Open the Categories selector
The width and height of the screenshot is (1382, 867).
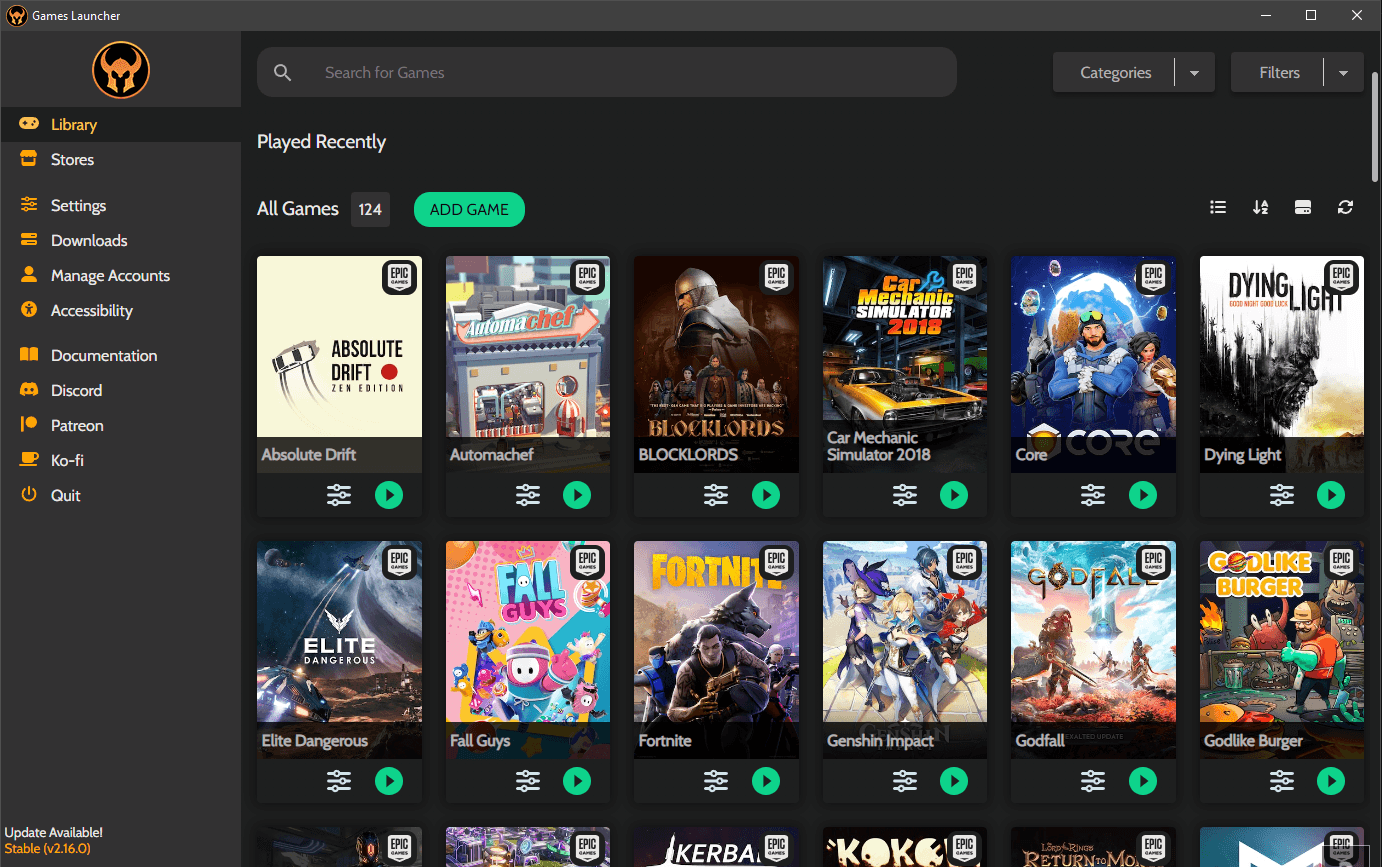click(x=1114, y=73)
